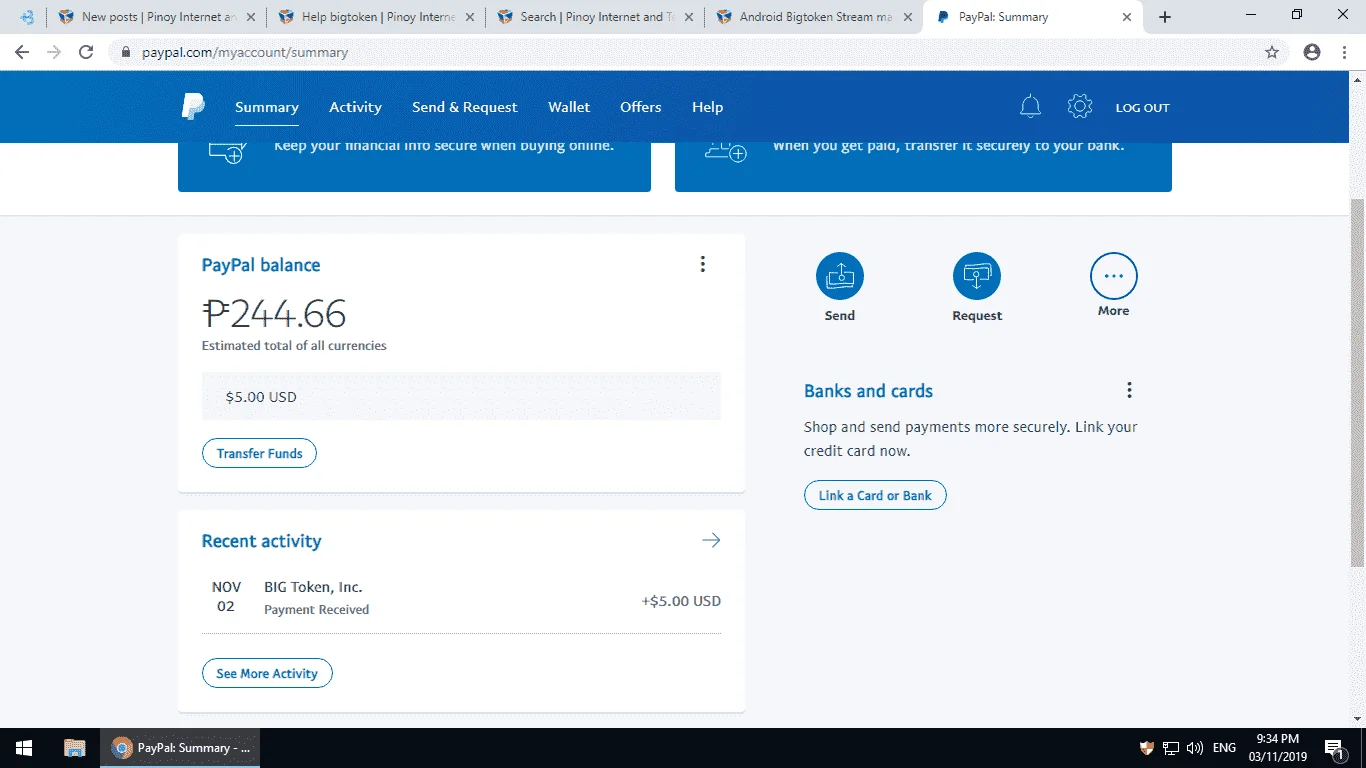
Task: Bookmark this page with the star
Action: point(1272,52)
